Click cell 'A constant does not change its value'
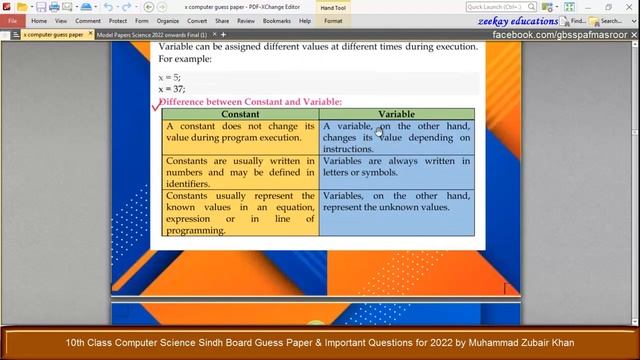Viewport: 640px width, 360px height. [240, 137]
